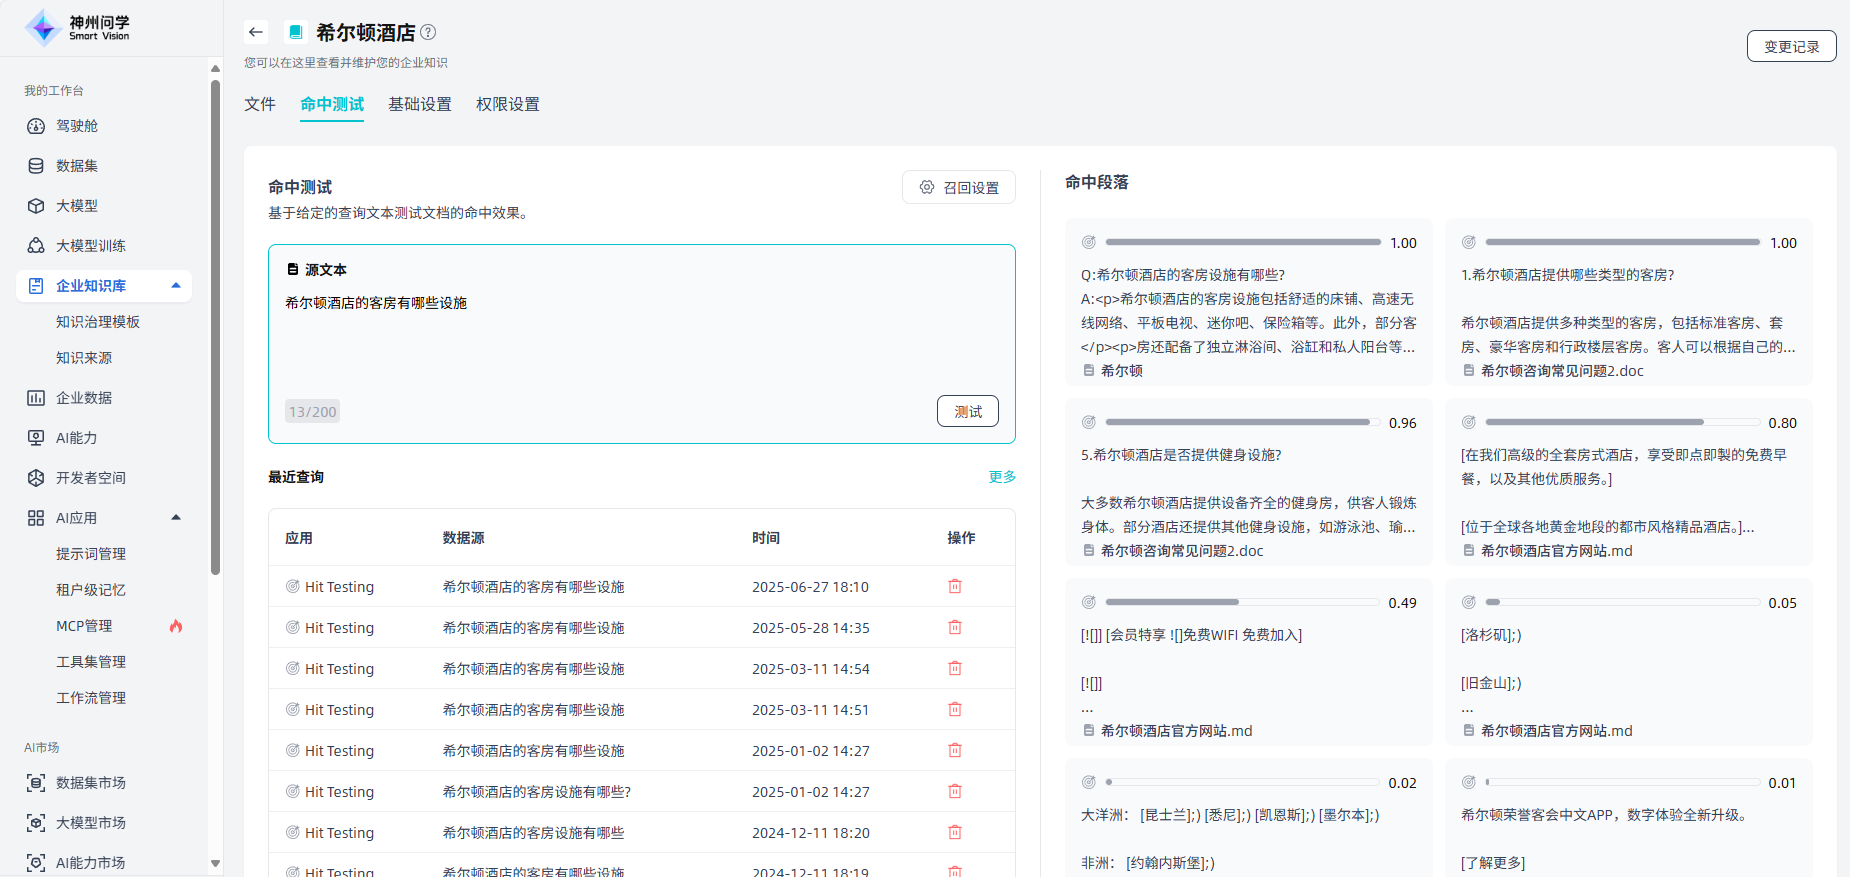Click the 数据源 column header
The width and height of the screenshot is (1850, 877).
pyautogui.click(x=464, y=538)
